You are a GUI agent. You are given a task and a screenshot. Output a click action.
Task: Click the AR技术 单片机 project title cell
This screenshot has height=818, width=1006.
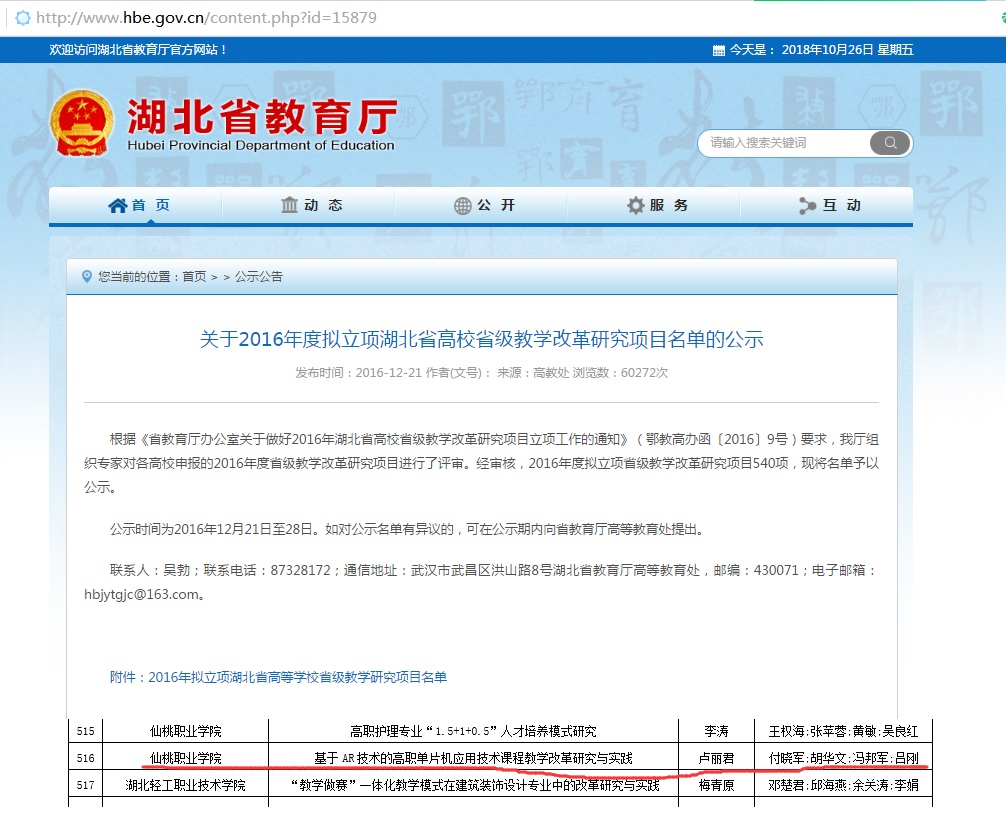[473, 758]
